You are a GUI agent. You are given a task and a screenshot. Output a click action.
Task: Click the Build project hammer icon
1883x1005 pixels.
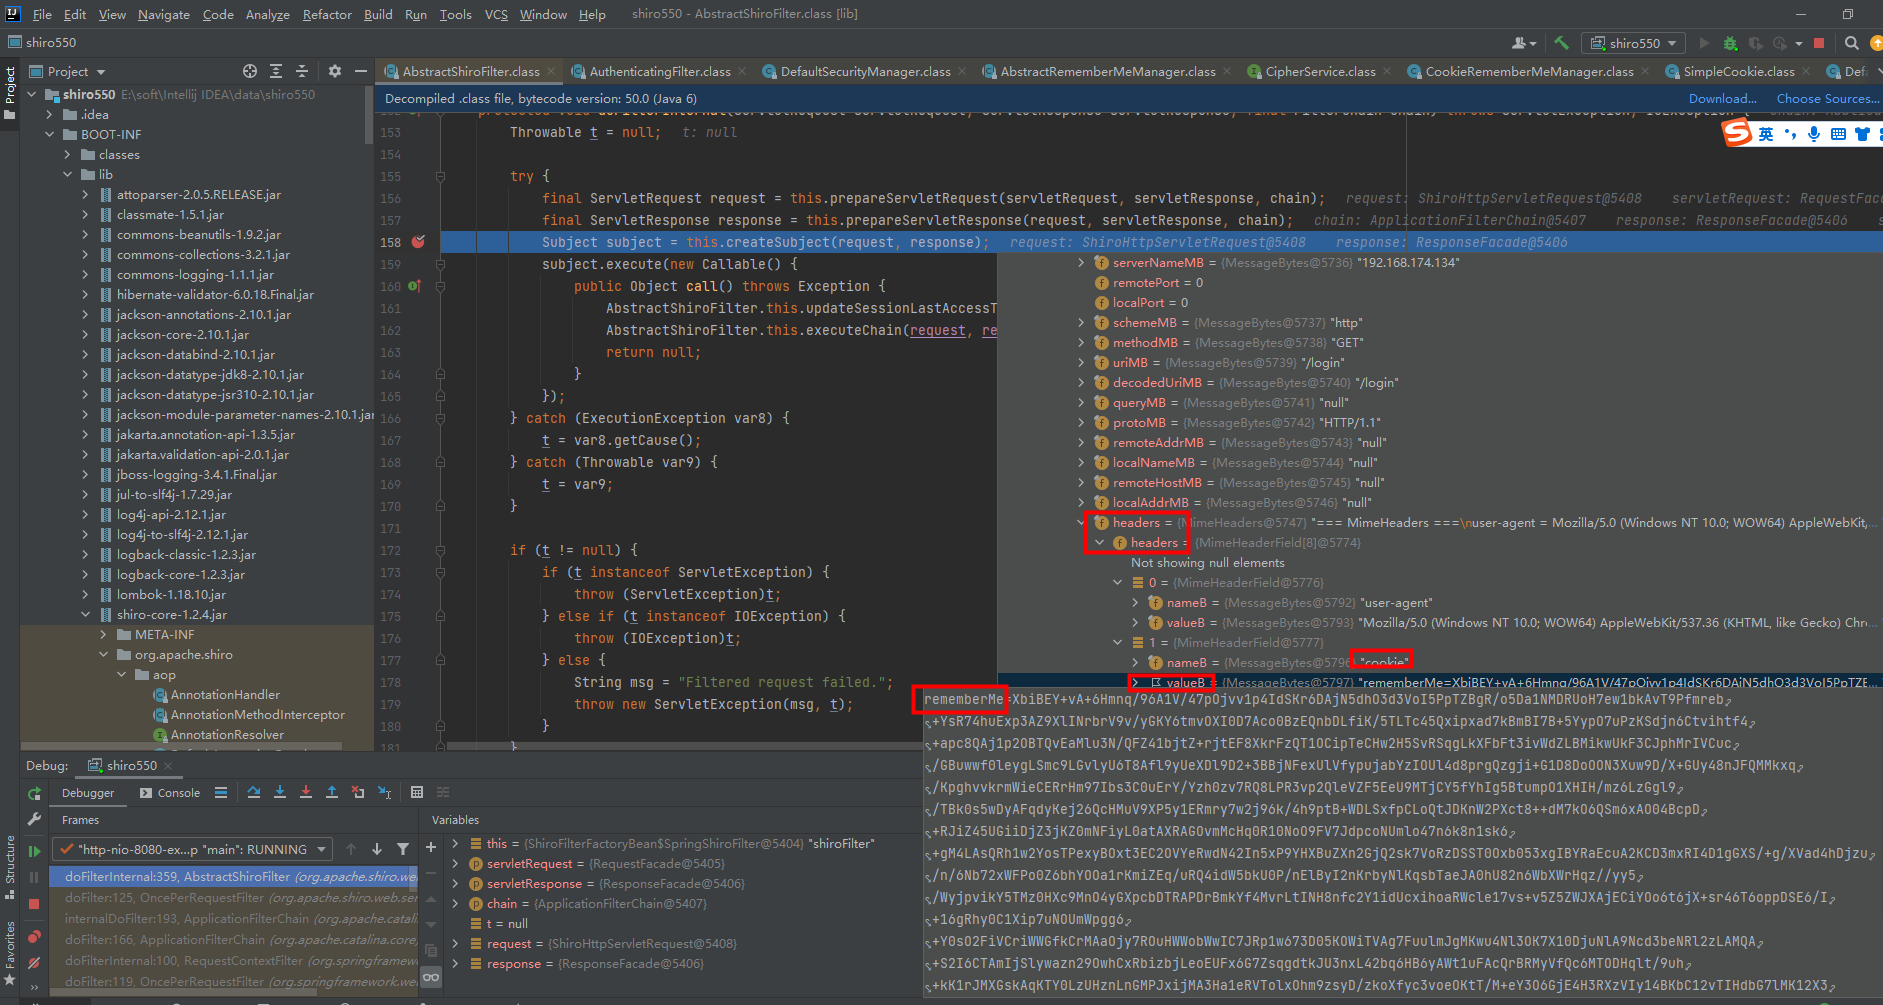1562,43
